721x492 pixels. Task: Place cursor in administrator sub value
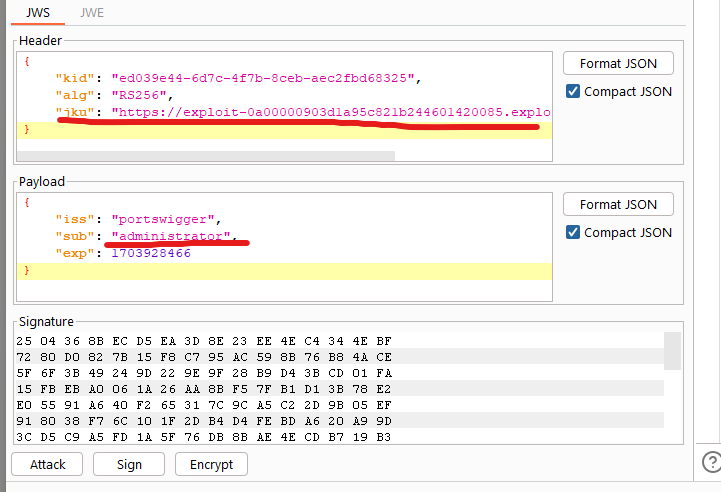[x=170, y=236]
